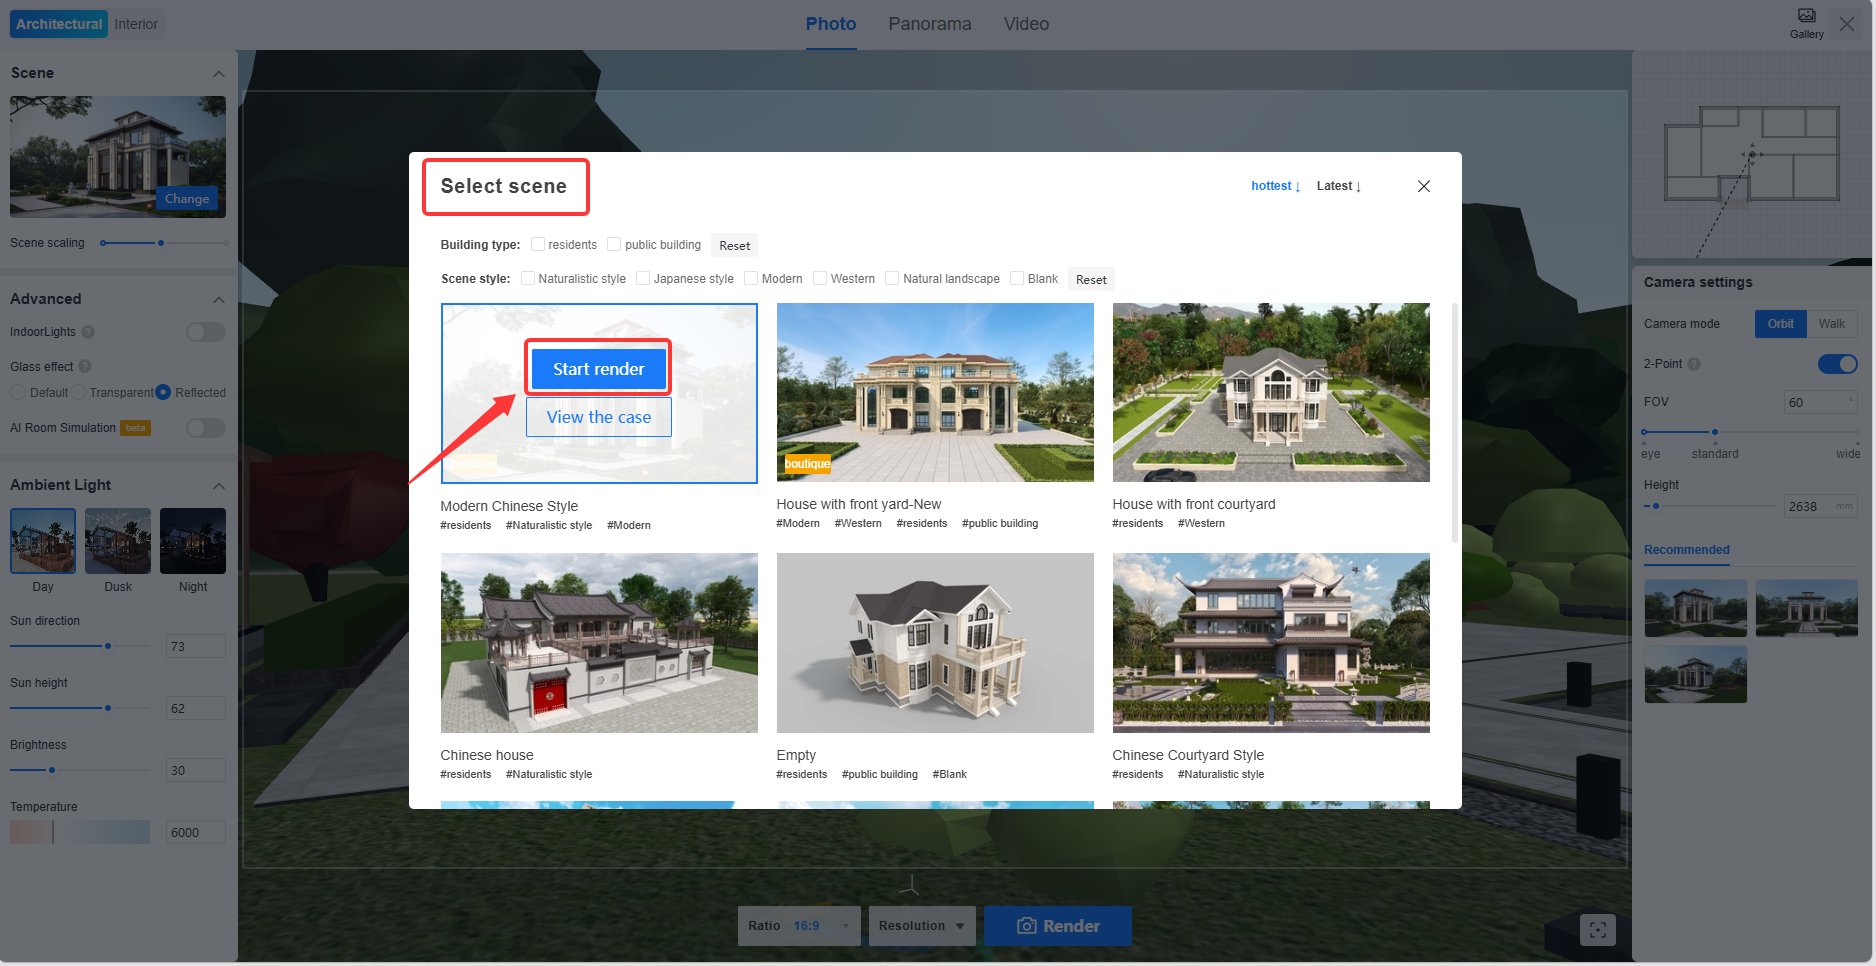Check the Blank scene style checkbox
The image size is (1876, 966).
click(x=1017, y=278)
